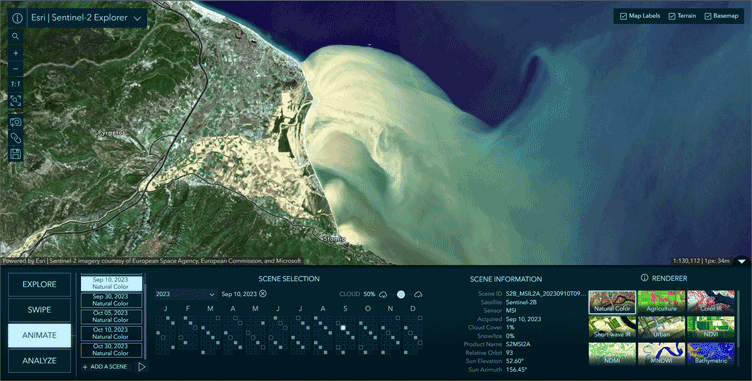Copy link using the chain icon

(16, 138)
